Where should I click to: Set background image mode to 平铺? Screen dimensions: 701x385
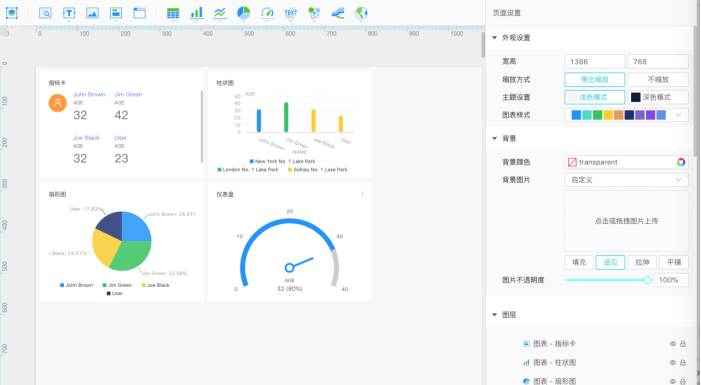pos(674,262)
